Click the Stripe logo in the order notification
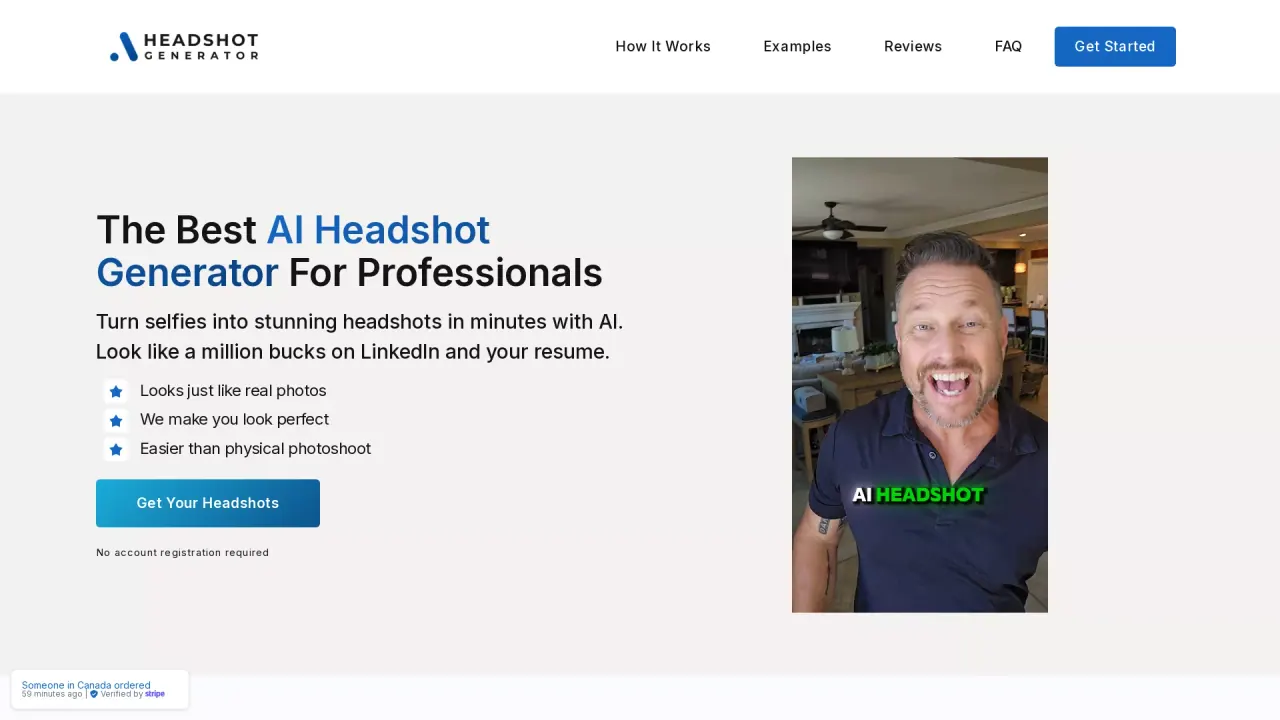 (x=155, y=694)
